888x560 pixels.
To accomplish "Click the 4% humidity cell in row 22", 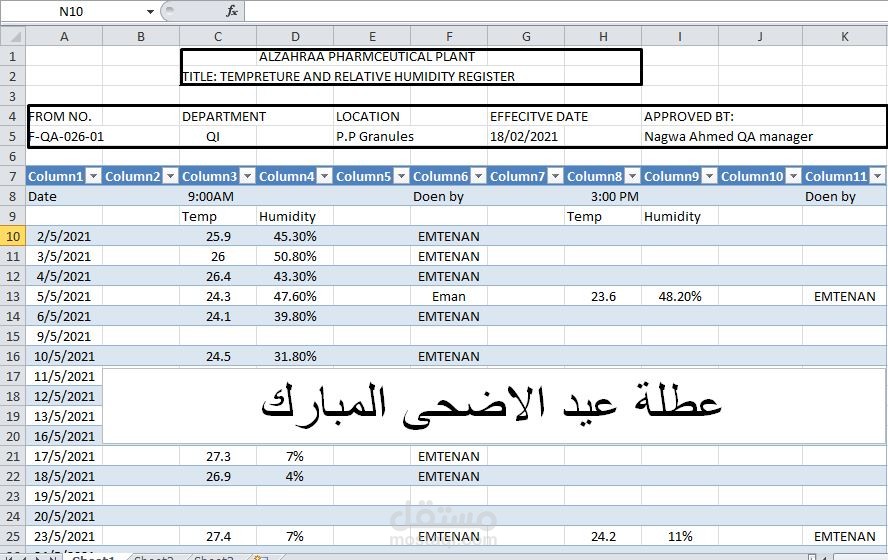I will (295, 476).
